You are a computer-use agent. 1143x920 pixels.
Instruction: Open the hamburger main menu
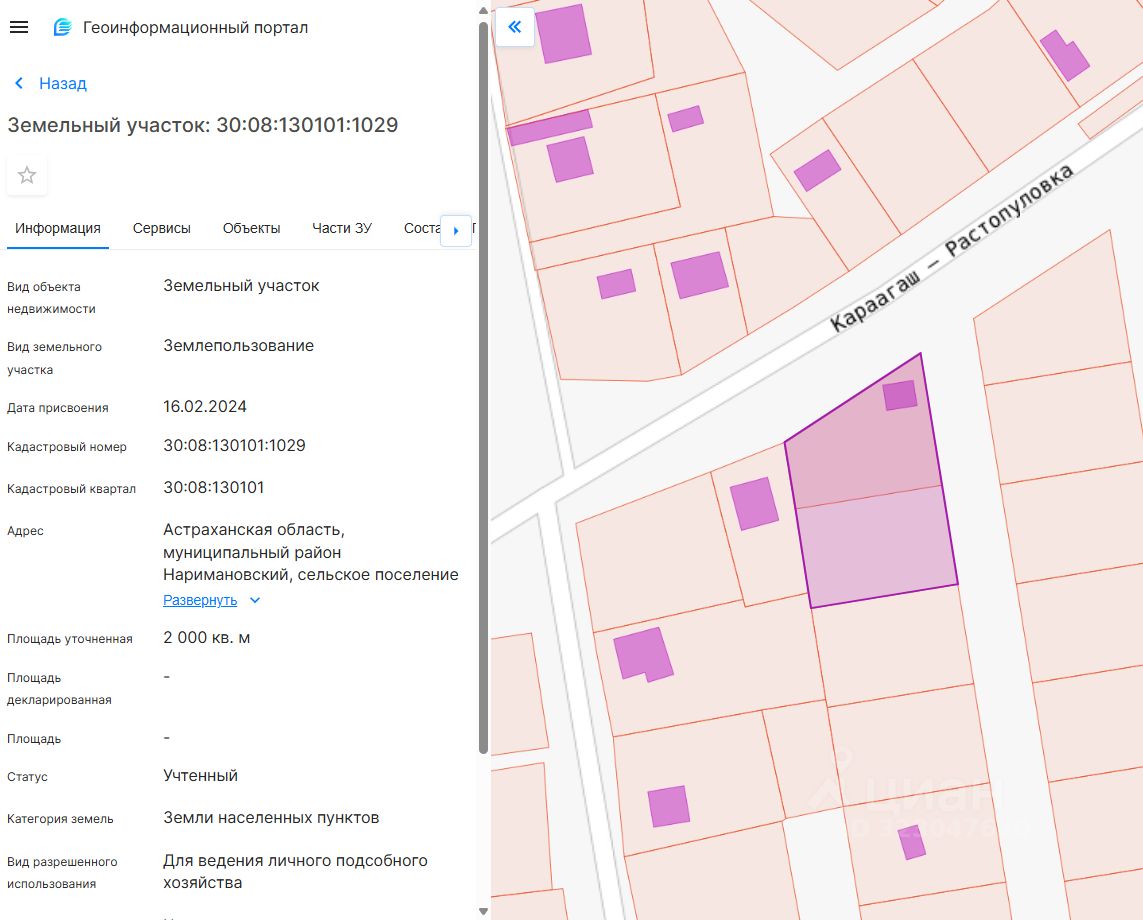(x=18, y=27)
